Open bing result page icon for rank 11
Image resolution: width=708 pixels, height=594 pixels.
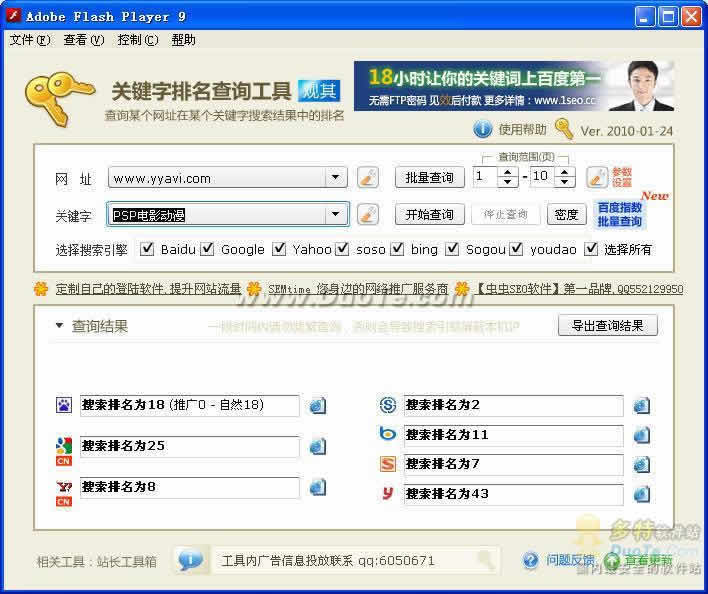[642, 435]
